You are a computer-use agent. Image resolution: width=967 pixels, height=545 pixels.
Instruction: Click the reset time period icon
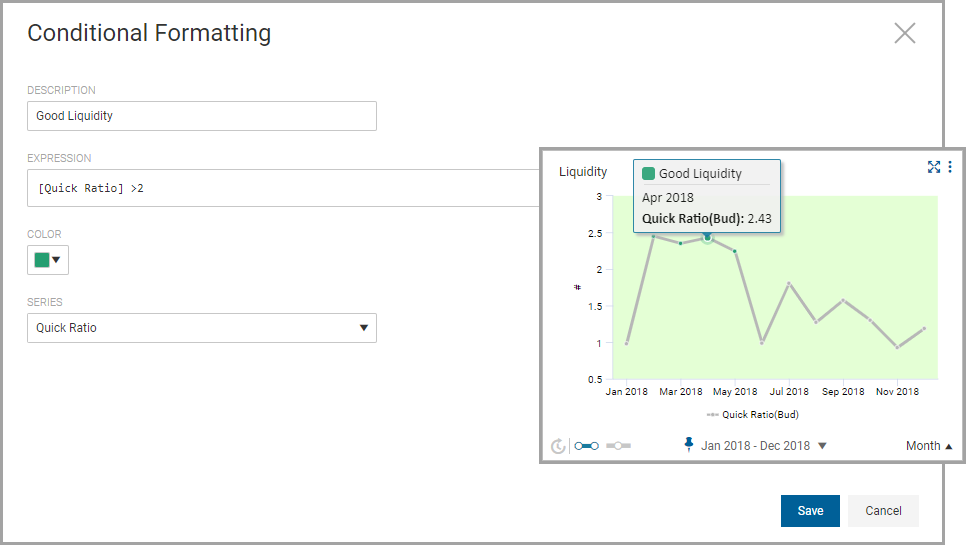(558, 446)
